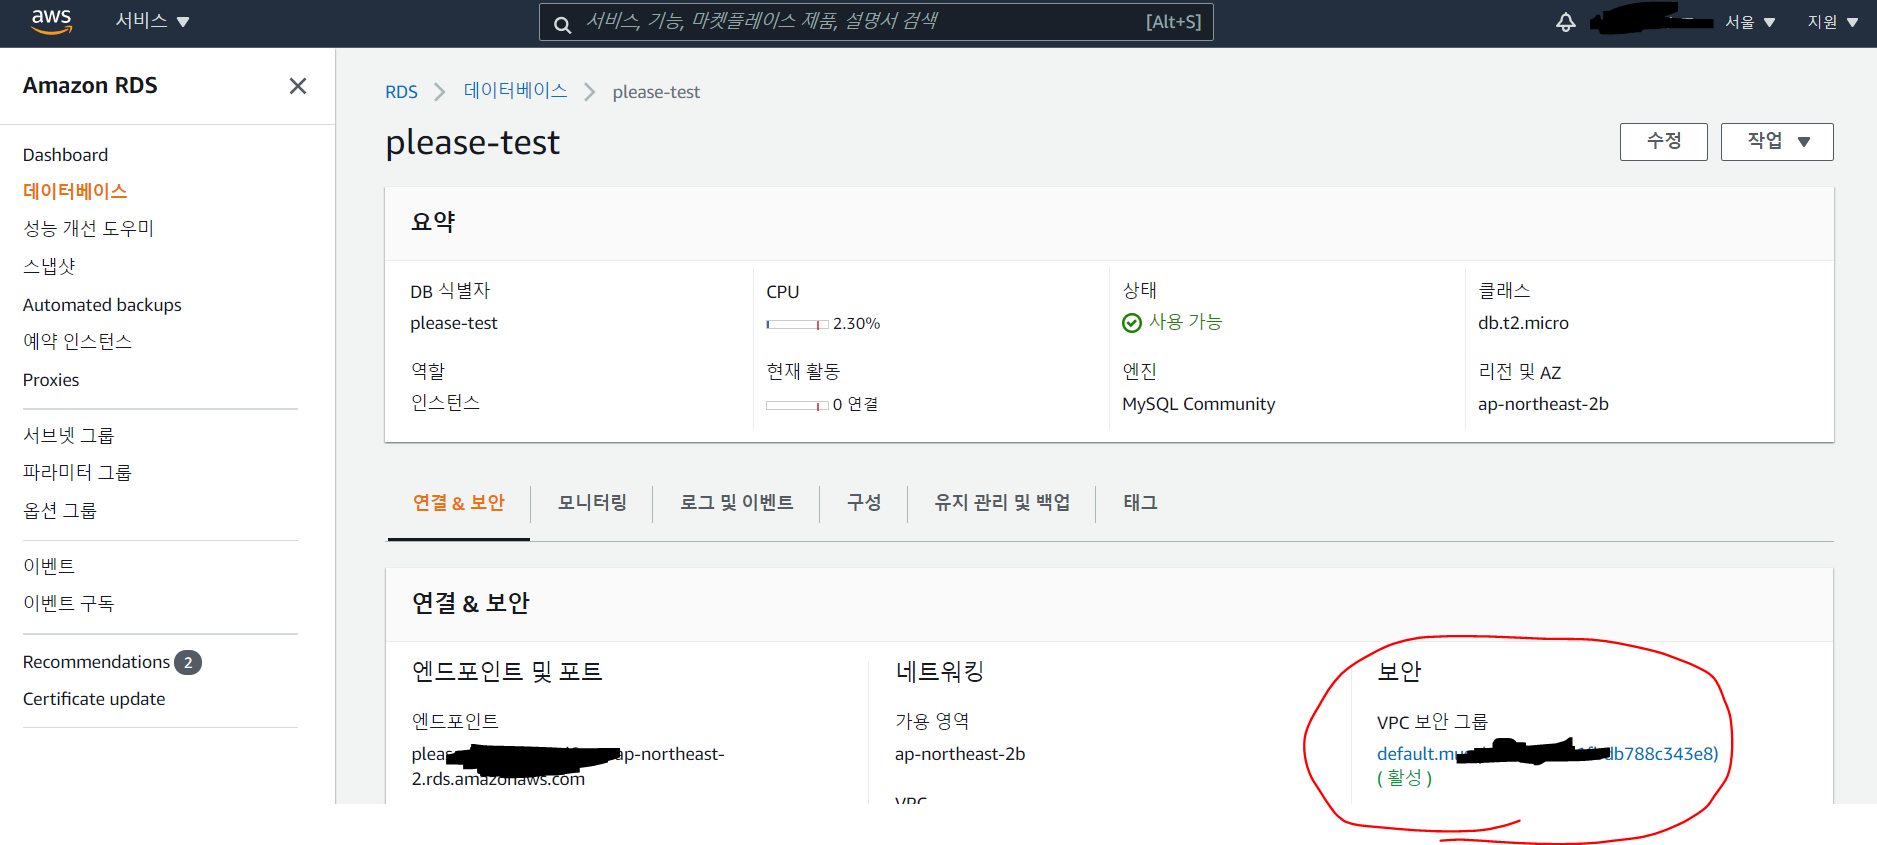Open 성능 개선 도우미 in sidebar
The width and height of the screenshot is (1877, 845).
[89, 228]
